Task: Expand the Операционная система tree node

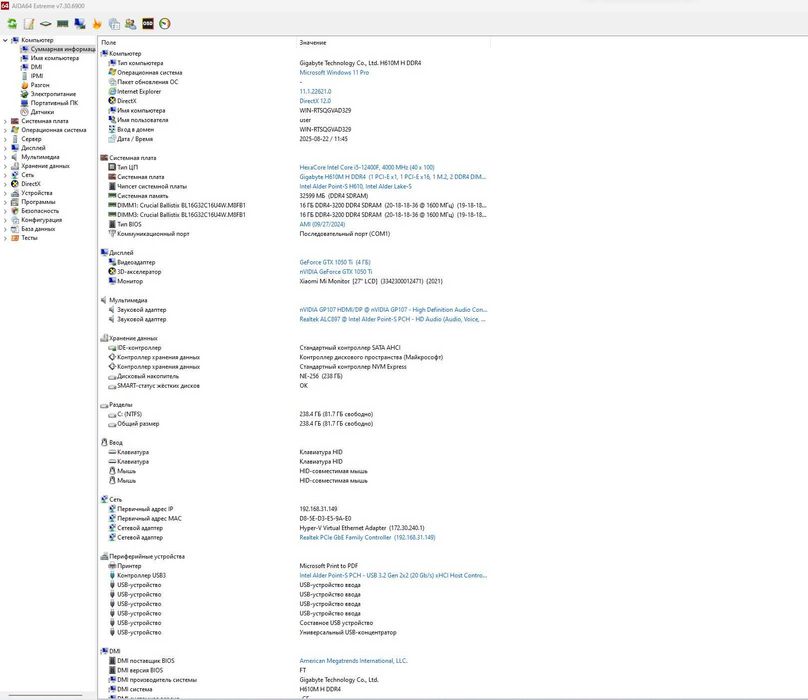Action: [x=5, y=130]
